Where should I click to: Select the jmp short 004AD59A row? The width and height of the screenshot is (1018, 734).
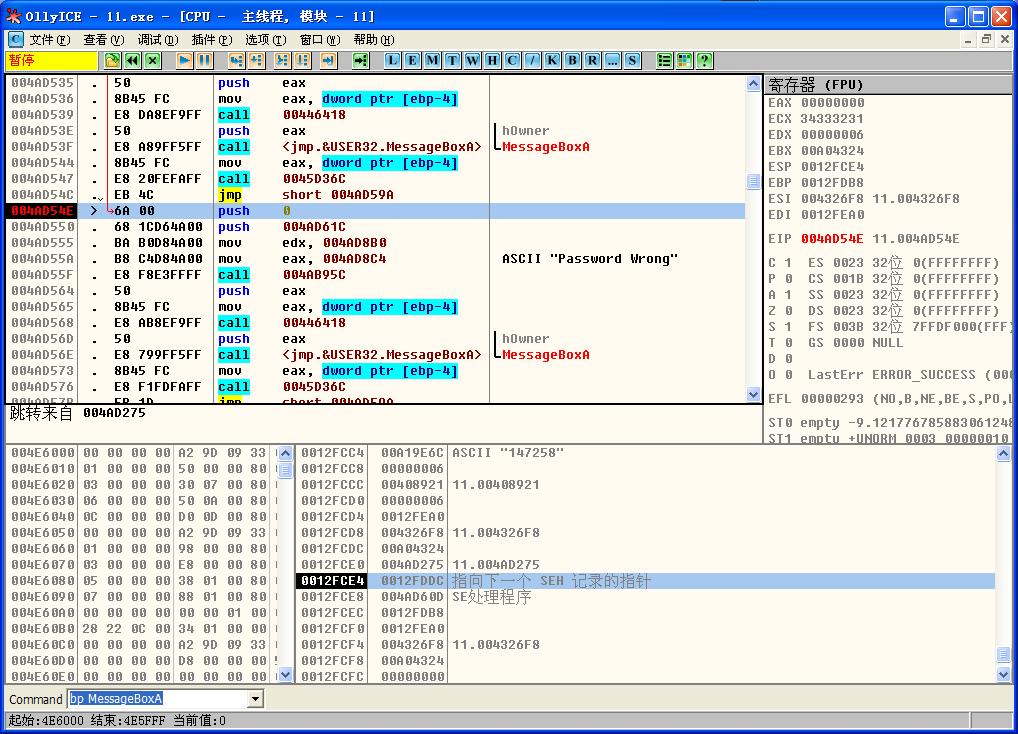375,195
